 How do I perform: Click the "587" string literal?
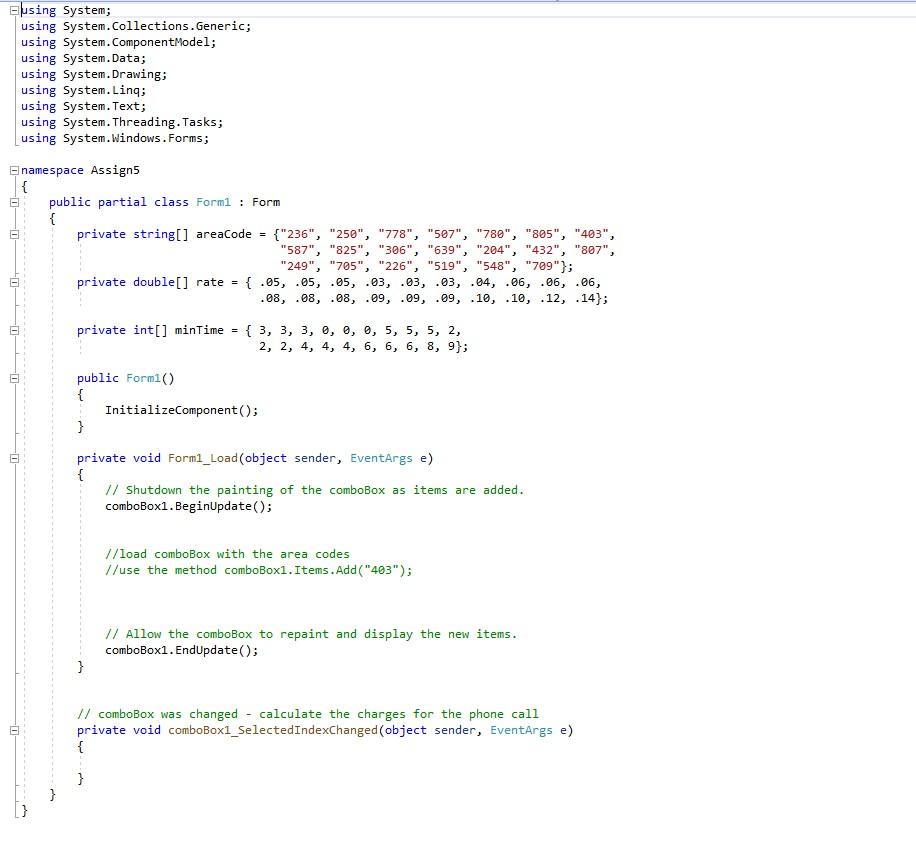click(297, 250)
